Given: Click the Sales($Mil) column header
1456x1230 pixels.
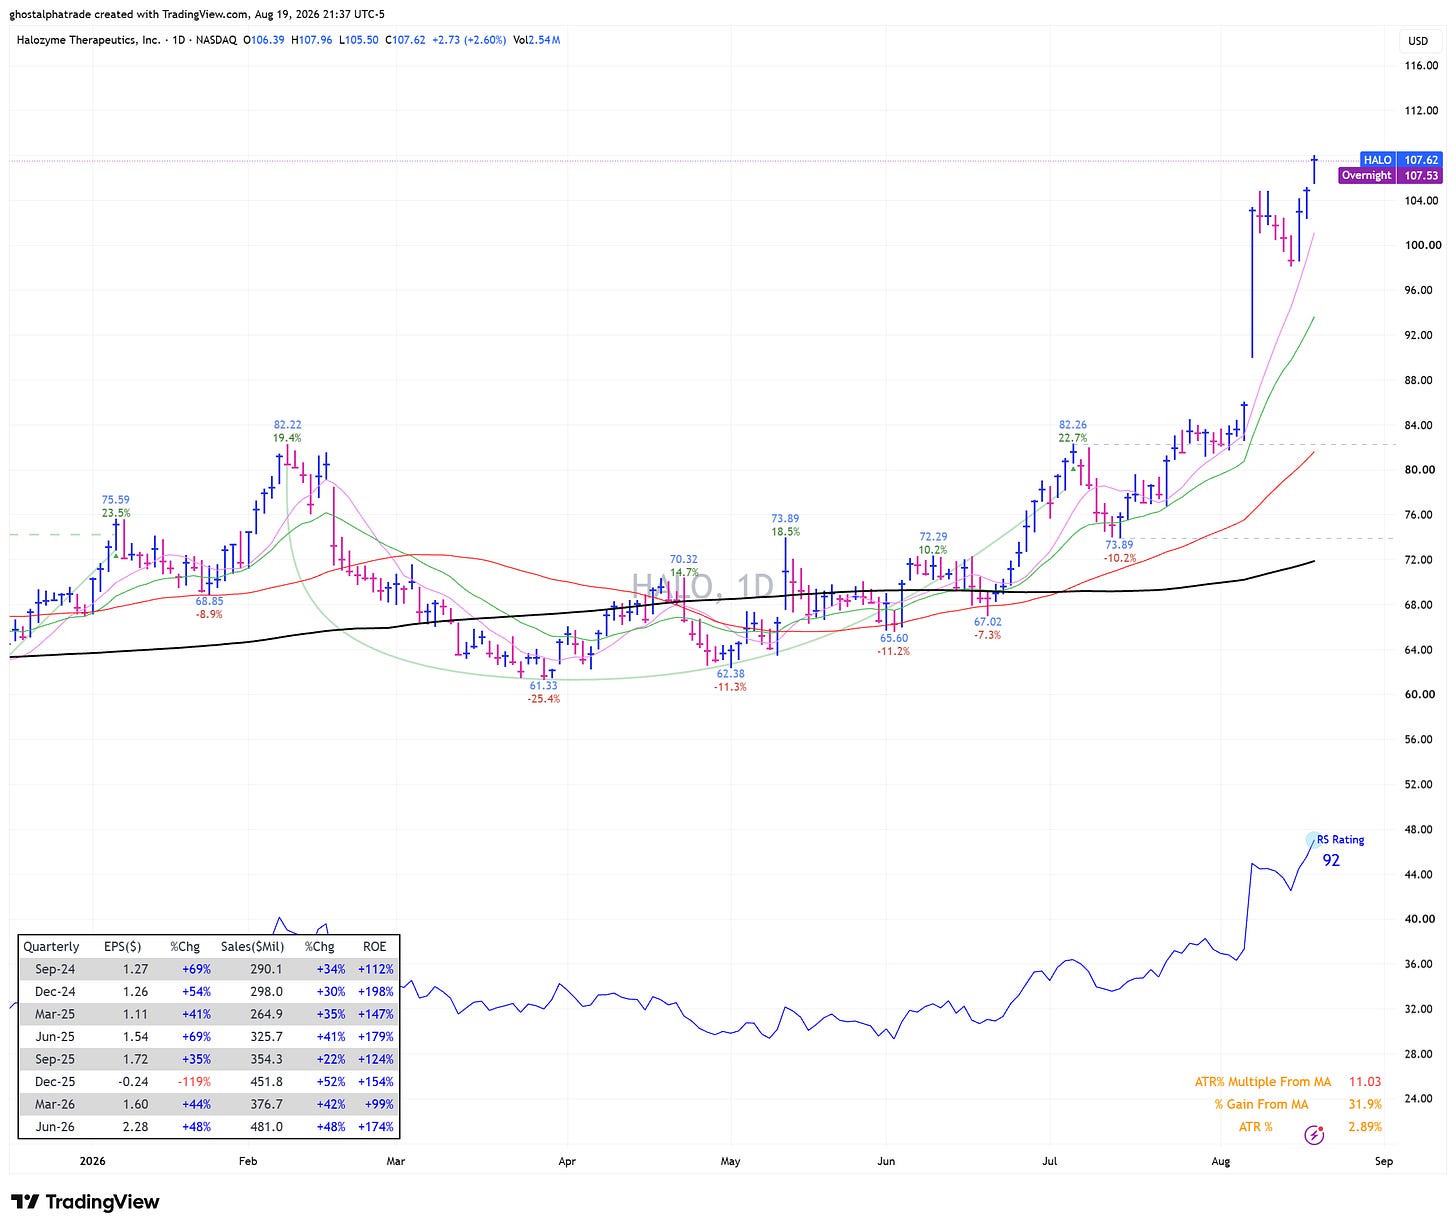Looking at the screenshot, I should (253, 946).
